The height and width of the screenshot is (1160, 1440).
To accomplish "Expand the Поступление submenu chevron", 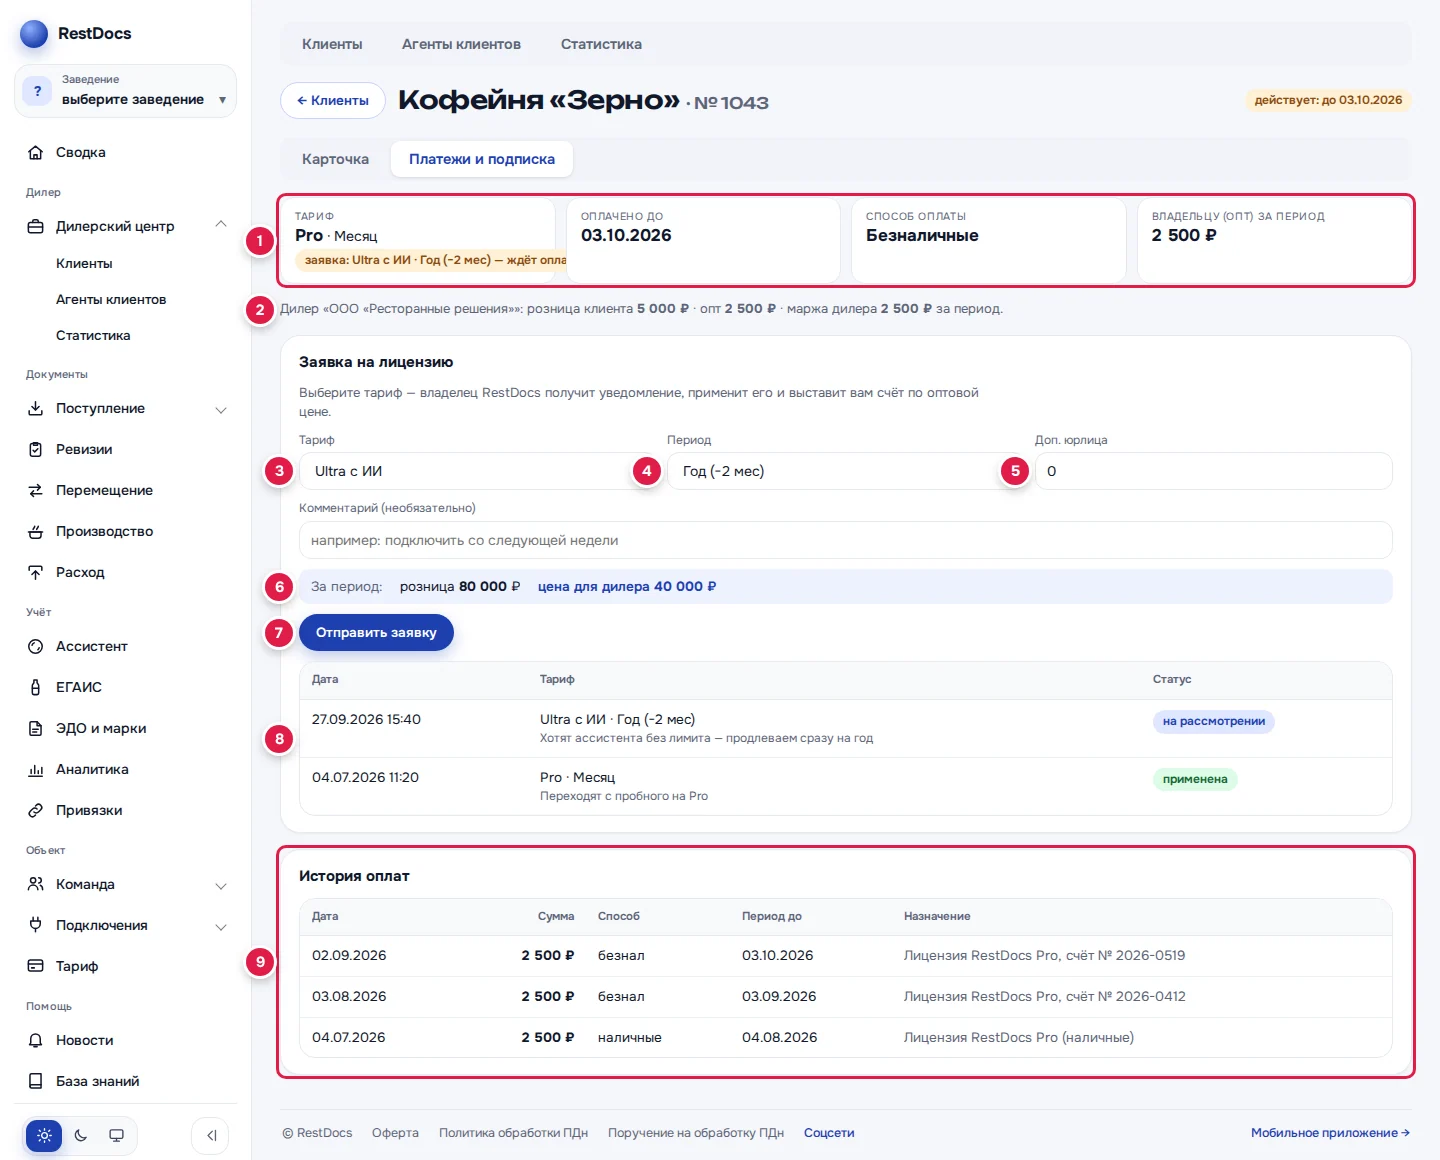I will point(221,410).
